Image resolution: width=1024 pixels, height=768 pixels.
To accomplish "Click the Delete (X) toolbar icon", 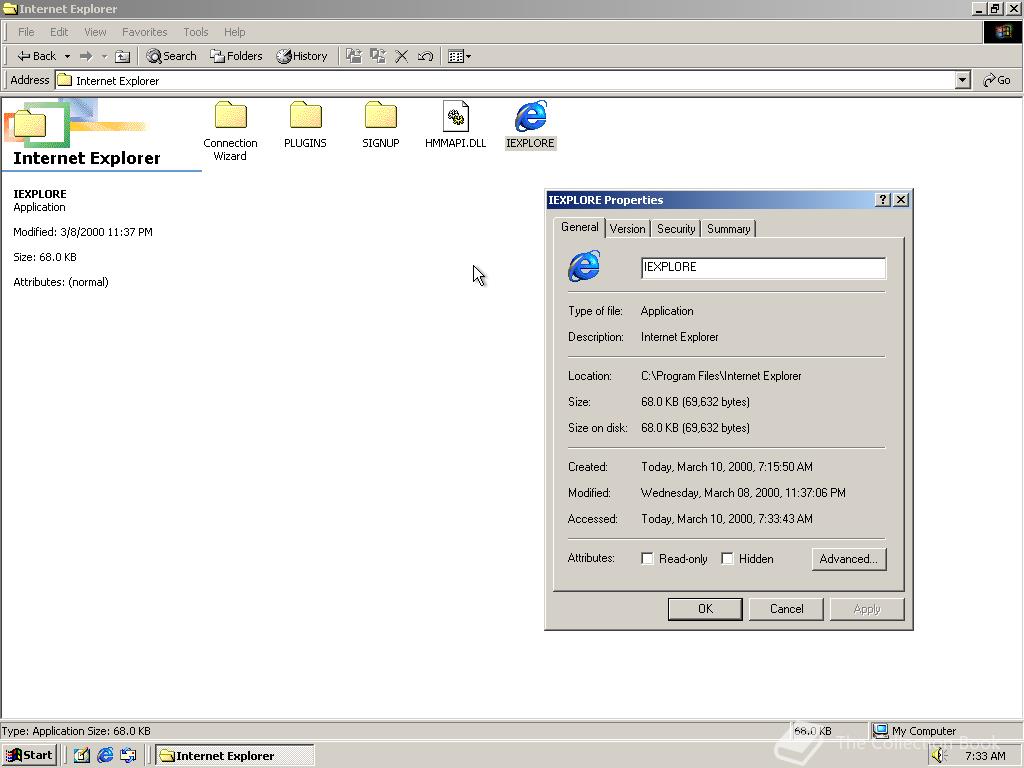I will pyautogui.click(x=402, y=56).
